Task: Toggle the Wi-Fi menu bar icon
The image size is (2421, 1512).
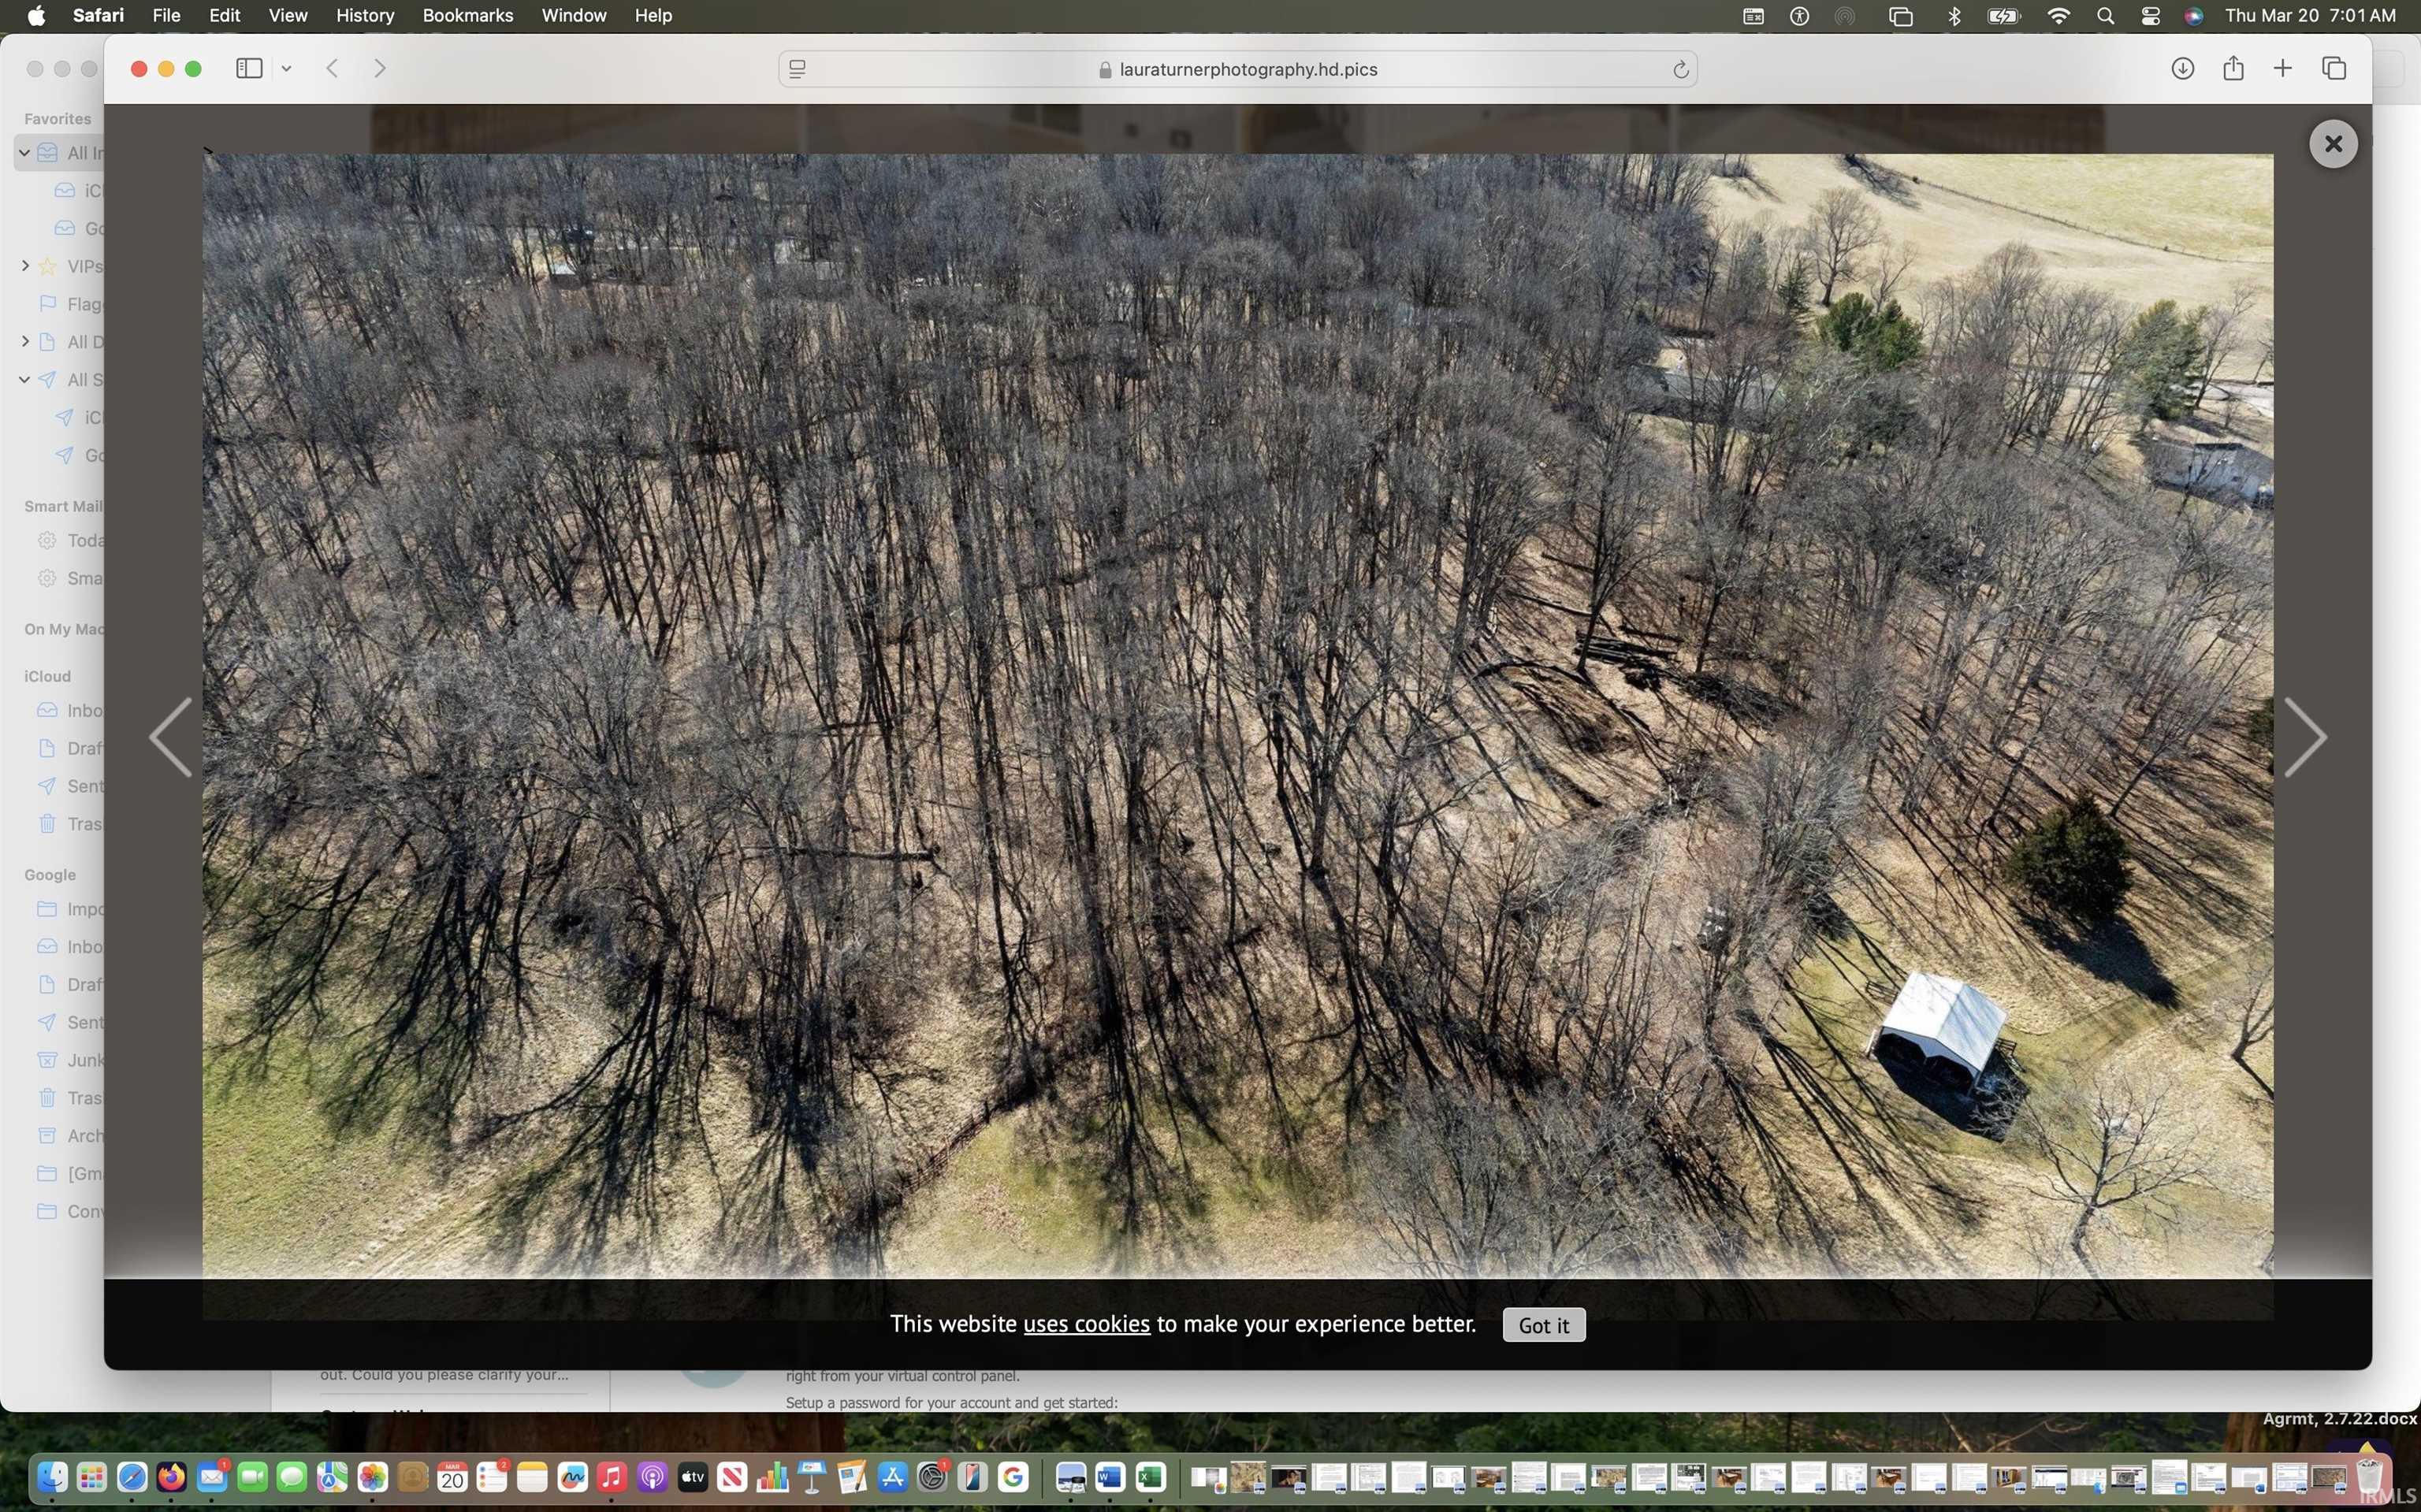Action: pos(2058,15)
